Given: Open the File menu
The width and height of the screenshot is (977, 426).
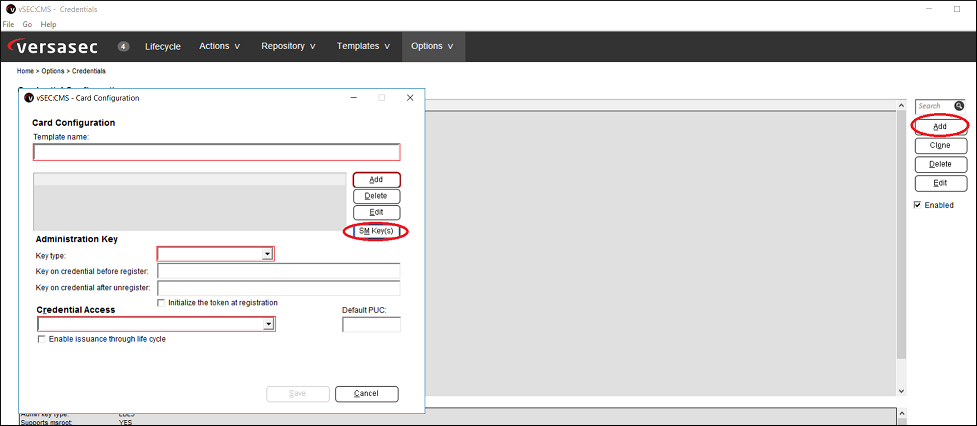Looking at the screenshot, I should click(9, 24).
